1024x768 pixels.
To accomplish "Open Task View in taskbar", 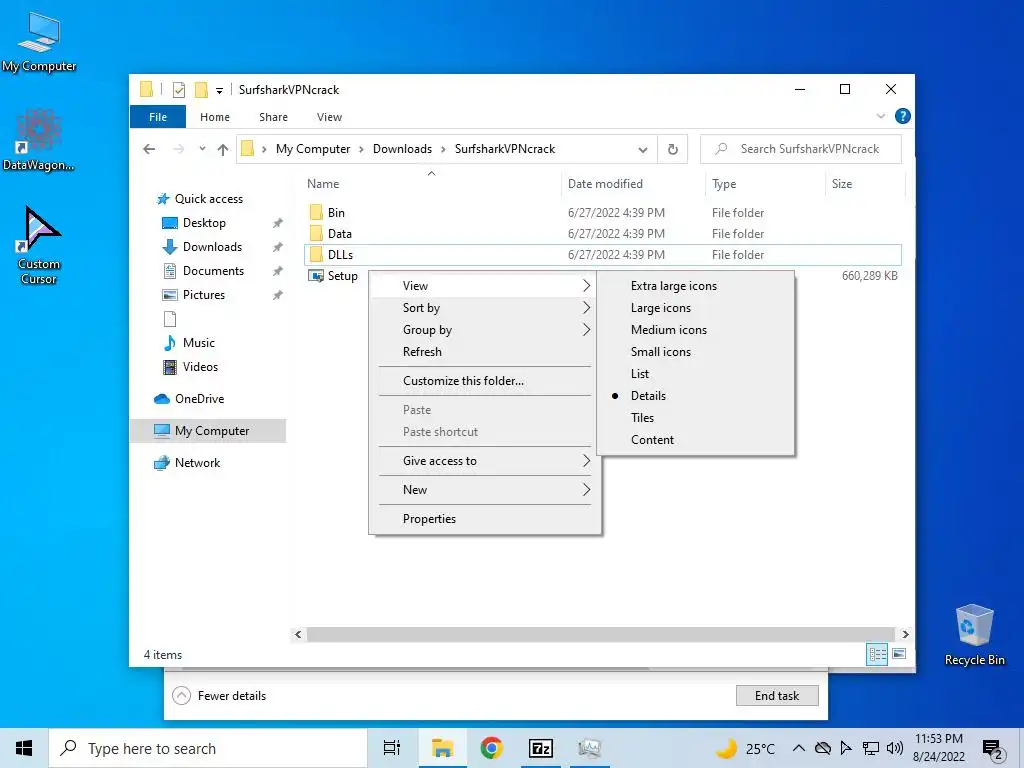I will click(392, 748).
